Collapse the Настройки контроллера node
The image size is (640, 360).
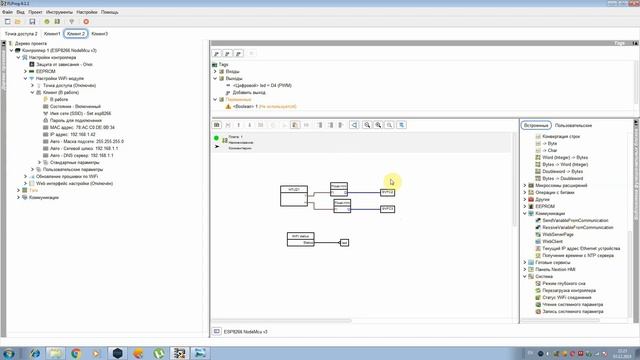coord(18,58)
